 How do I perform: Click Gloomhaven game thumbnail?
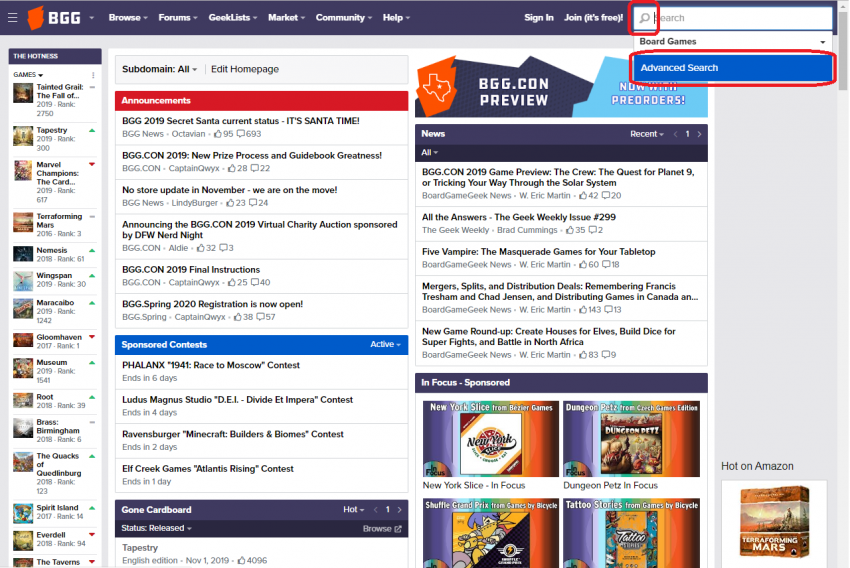[x=23, y=340]
